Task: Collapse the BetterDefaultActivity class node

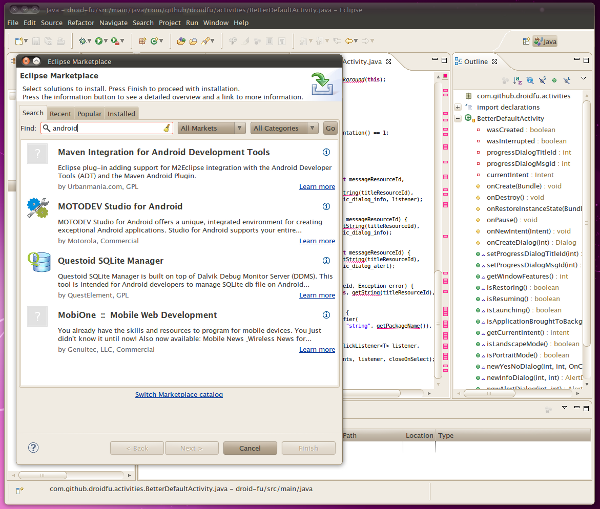Action: pos(458,119)
